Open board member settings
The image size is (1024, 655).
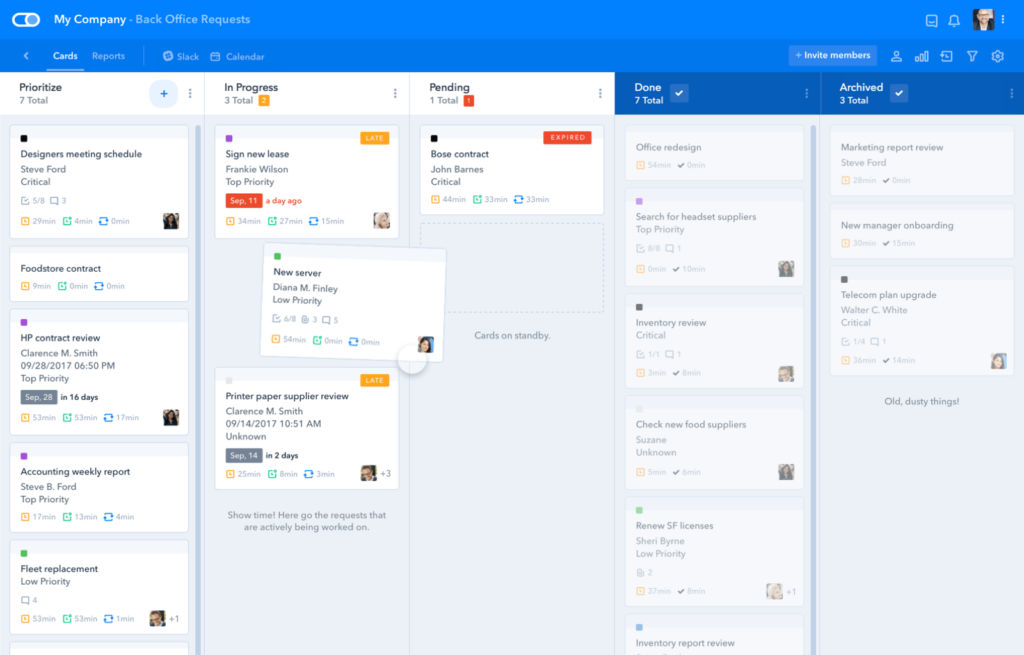tap(896, 56)
